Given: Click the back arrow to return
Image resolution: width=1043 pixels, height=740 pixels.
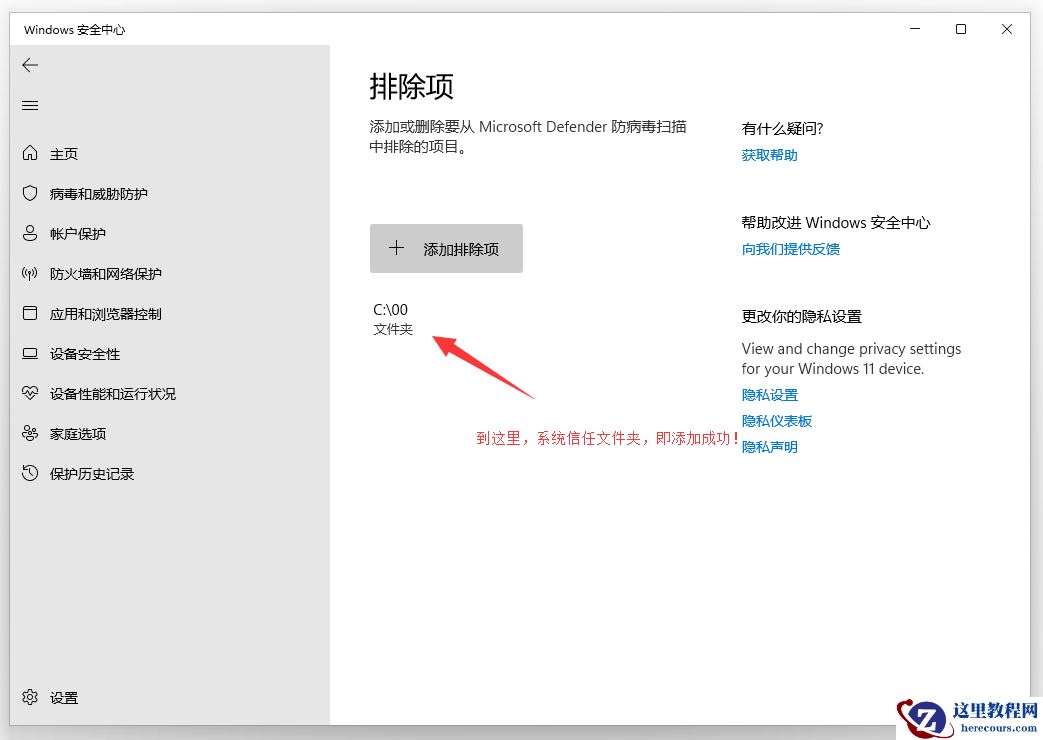Looking at the screenshot, I should pyautogui.click(x=30, y=65).
